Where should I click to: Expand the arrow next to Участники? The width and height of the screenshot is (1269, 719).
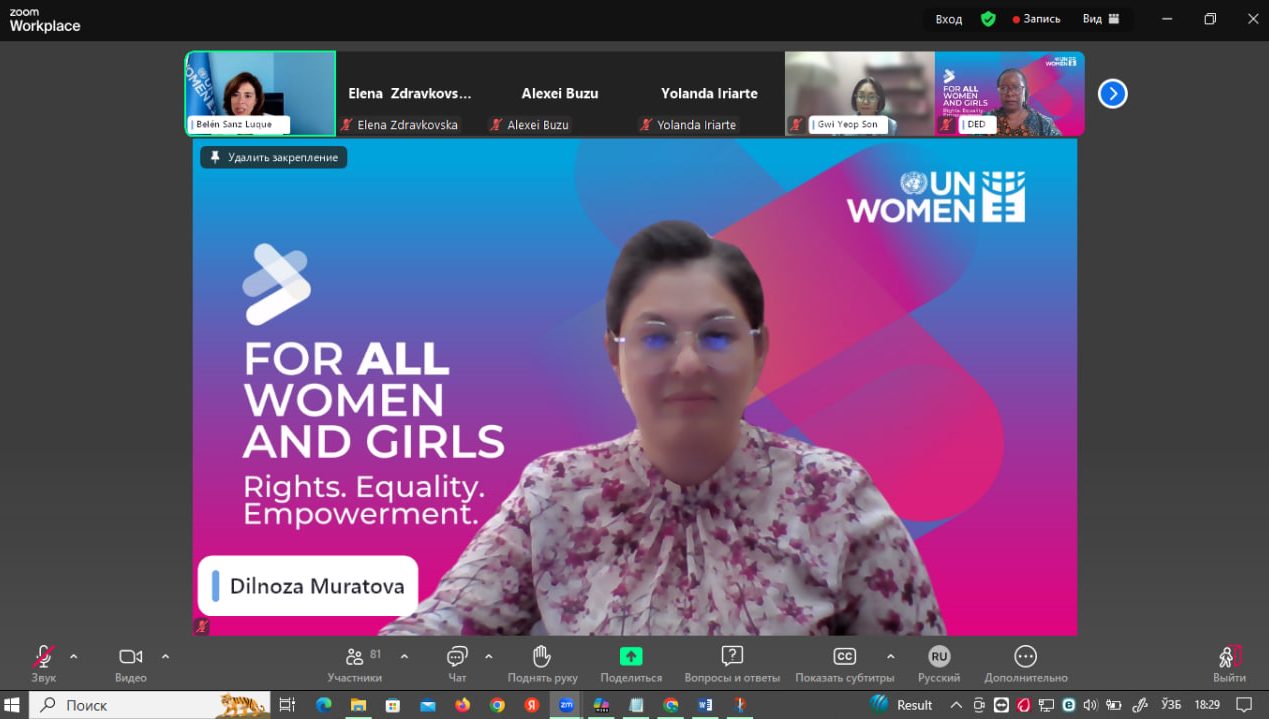click(x=404, y=657)
